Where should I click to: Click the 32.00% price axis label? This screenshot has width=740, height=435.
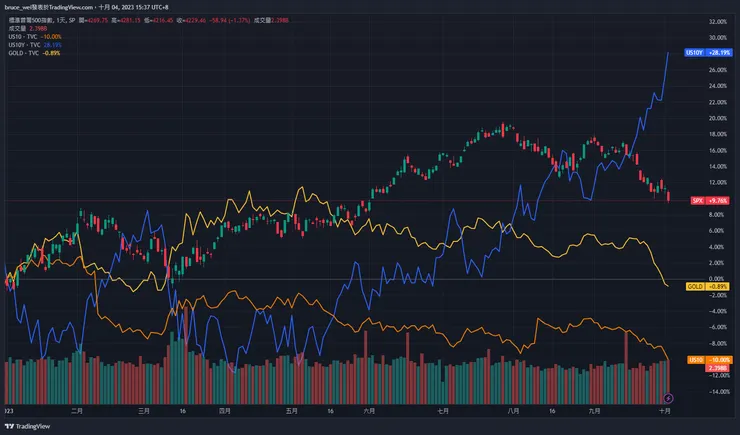[x=717, y=22]
